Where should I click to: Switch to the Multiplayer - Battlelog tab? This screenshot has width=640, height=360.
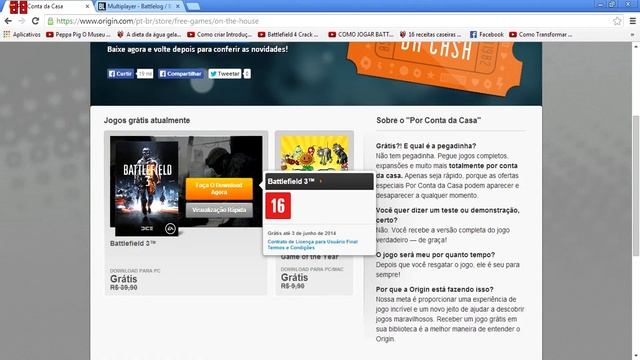139,7
